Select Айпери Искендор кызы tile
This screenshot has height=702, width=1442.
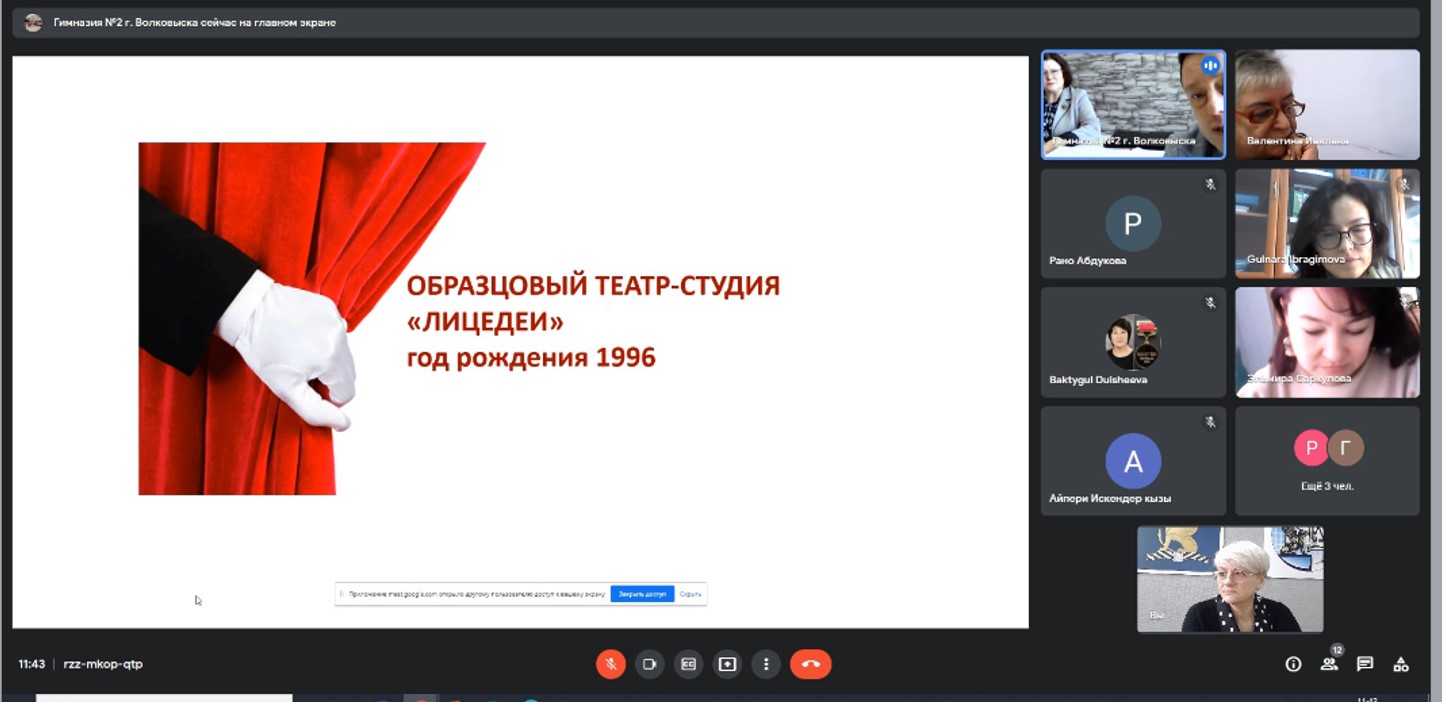(1133, 461)
